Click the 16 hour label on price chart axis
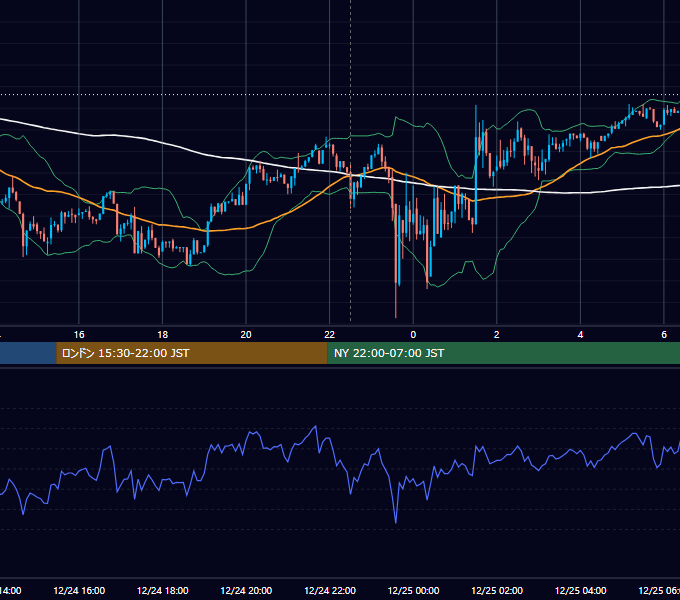This screenshot has height=600, width=680. [x=79, y=335]
